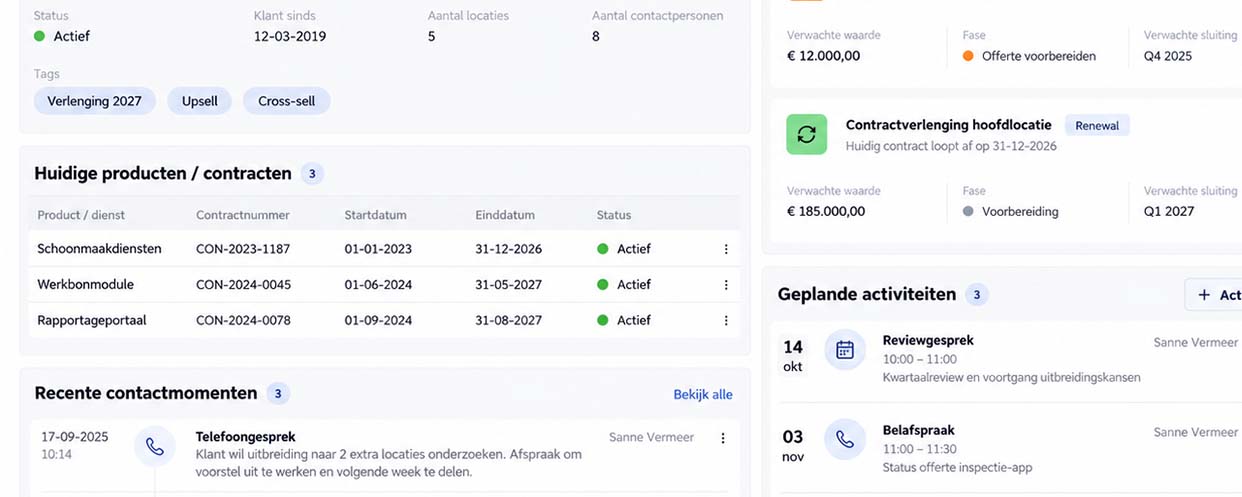This screenshot has width=1242, height=497.
Task: Sort by Startdatum column header
Action: coord(376,215)
